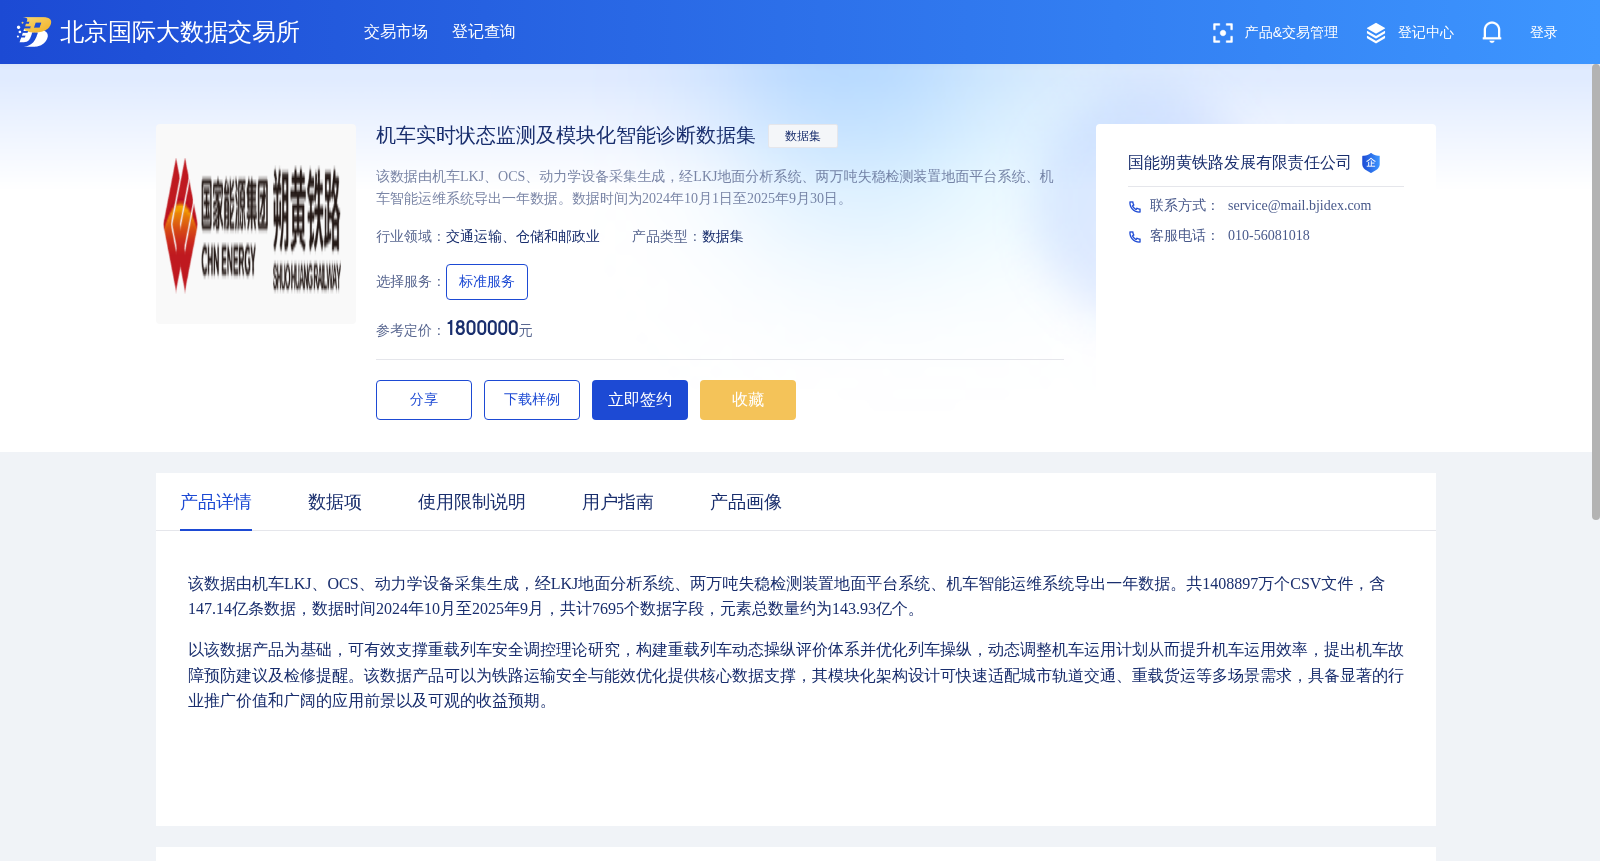Switch to the 产品详情 tab

pos(216,502)
